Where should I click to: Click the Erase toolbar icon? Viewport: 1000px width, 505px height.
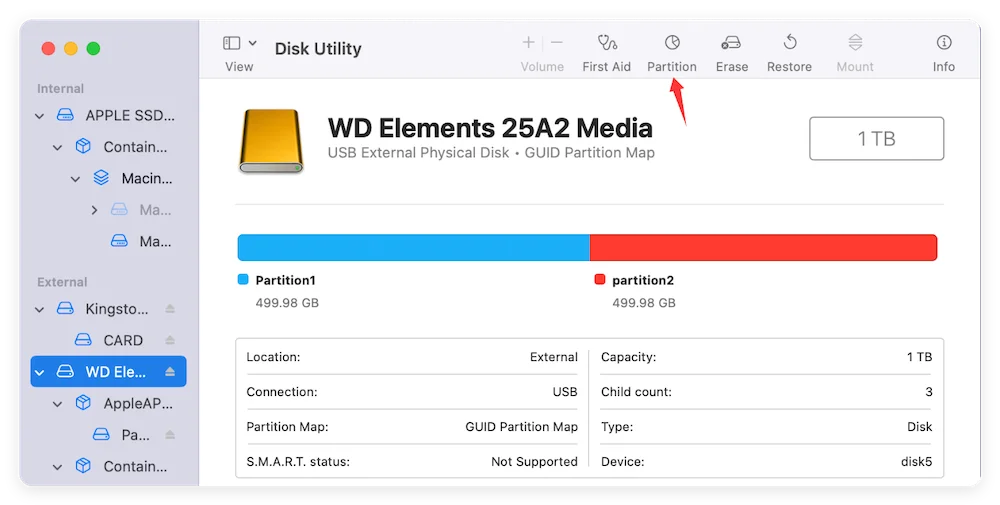pyautogui.click(x=731, y=43)
